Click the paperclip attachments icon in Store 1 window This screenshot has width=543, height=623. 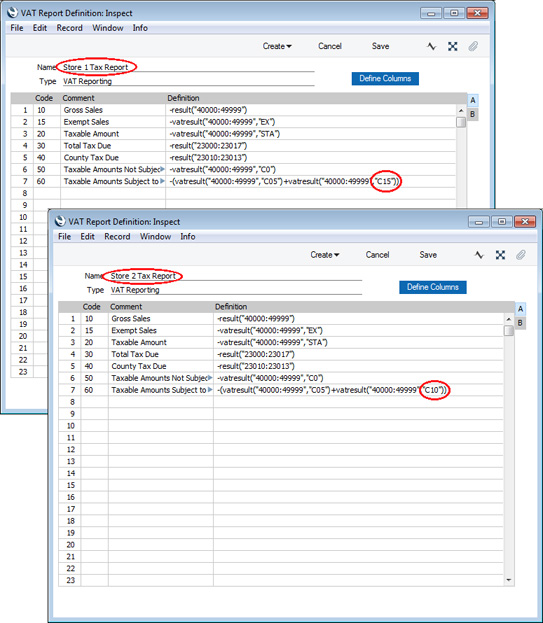473,46
